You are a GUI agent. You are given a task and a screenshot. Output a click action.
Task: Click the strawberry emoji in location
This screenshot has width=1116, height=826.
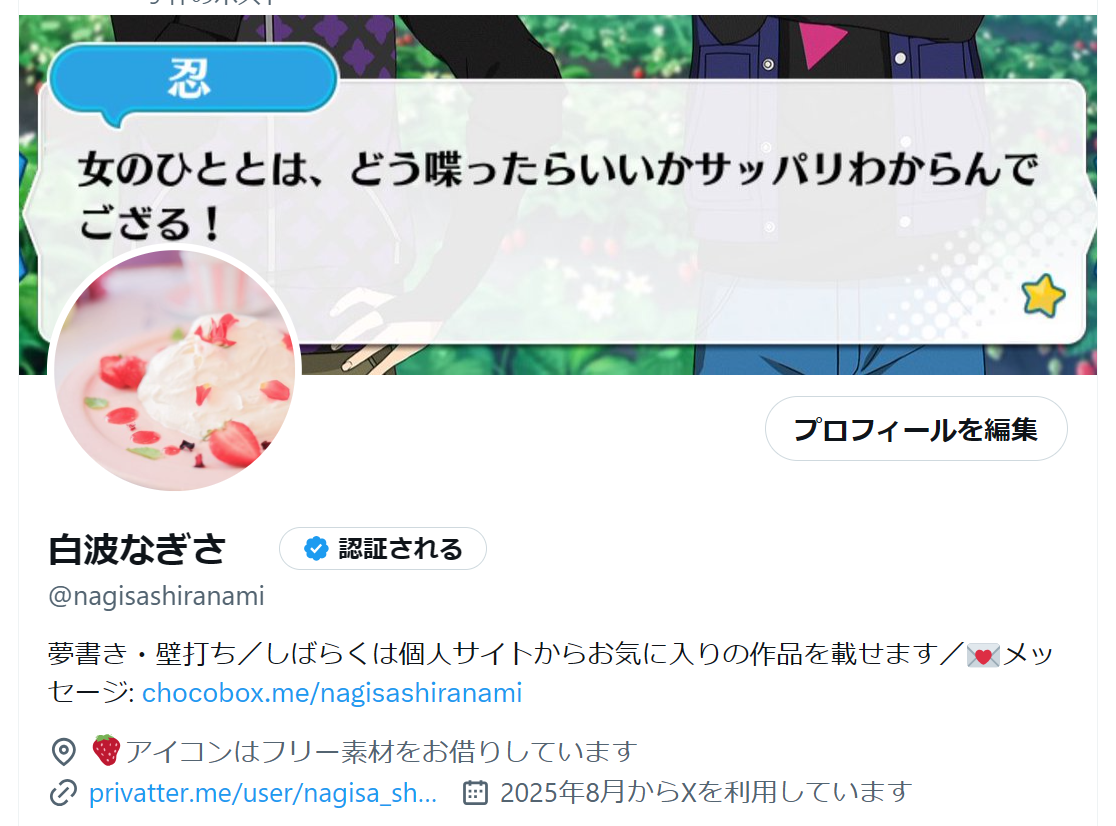coord(106,751)
